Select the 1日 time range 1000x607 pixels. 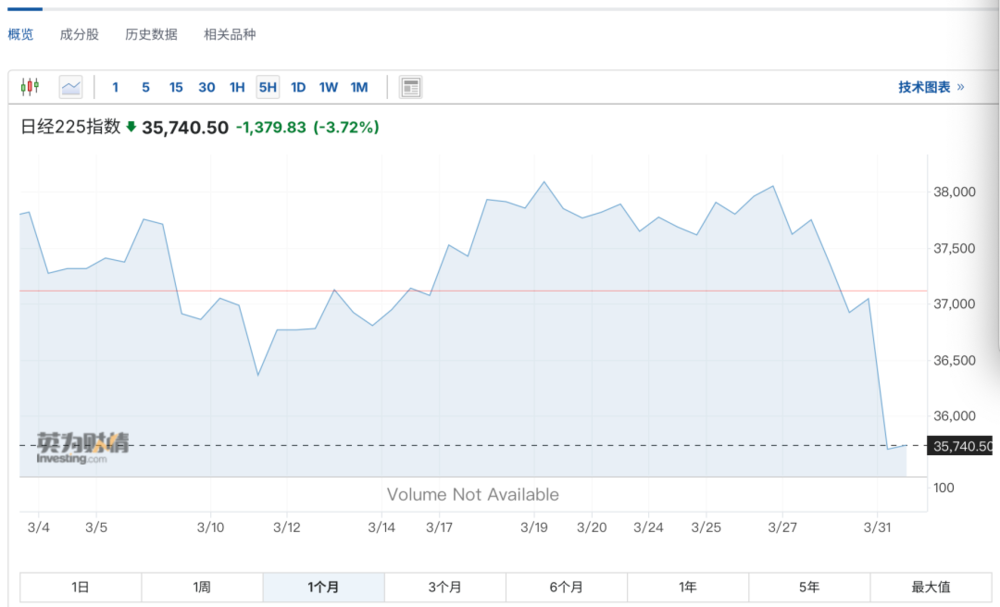pyautogui.click(x=81, y=587)
